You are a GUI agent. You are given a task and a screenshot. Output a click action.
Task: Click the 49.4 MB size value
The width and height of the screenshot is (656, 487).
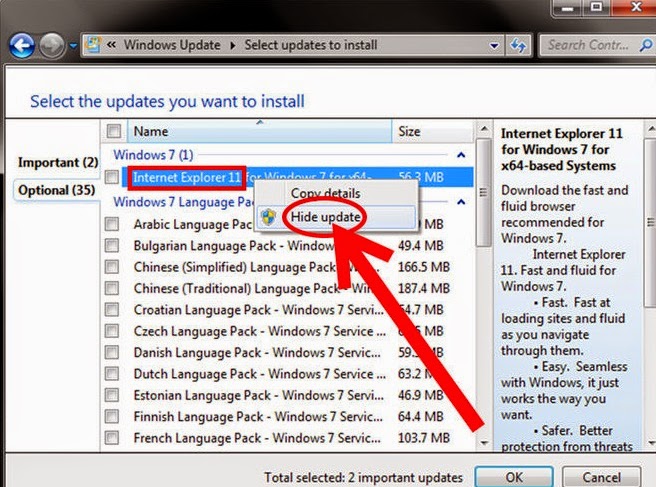[420, 246]
